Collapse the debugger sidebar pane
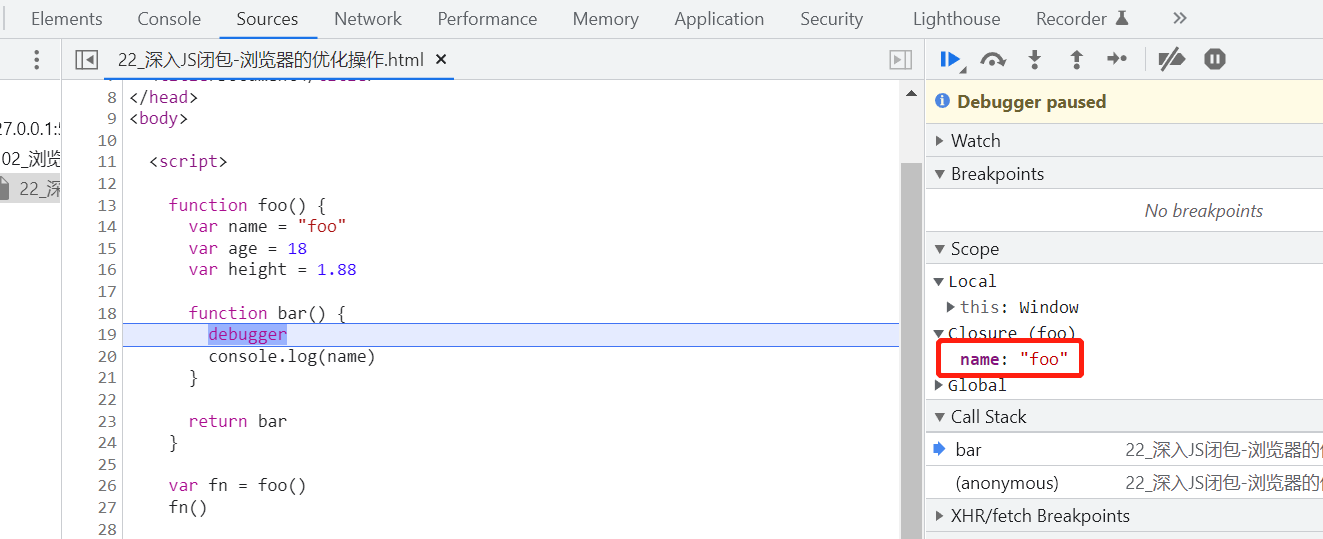This screenshot has height=539, width=1323. (x=900, y=60)
